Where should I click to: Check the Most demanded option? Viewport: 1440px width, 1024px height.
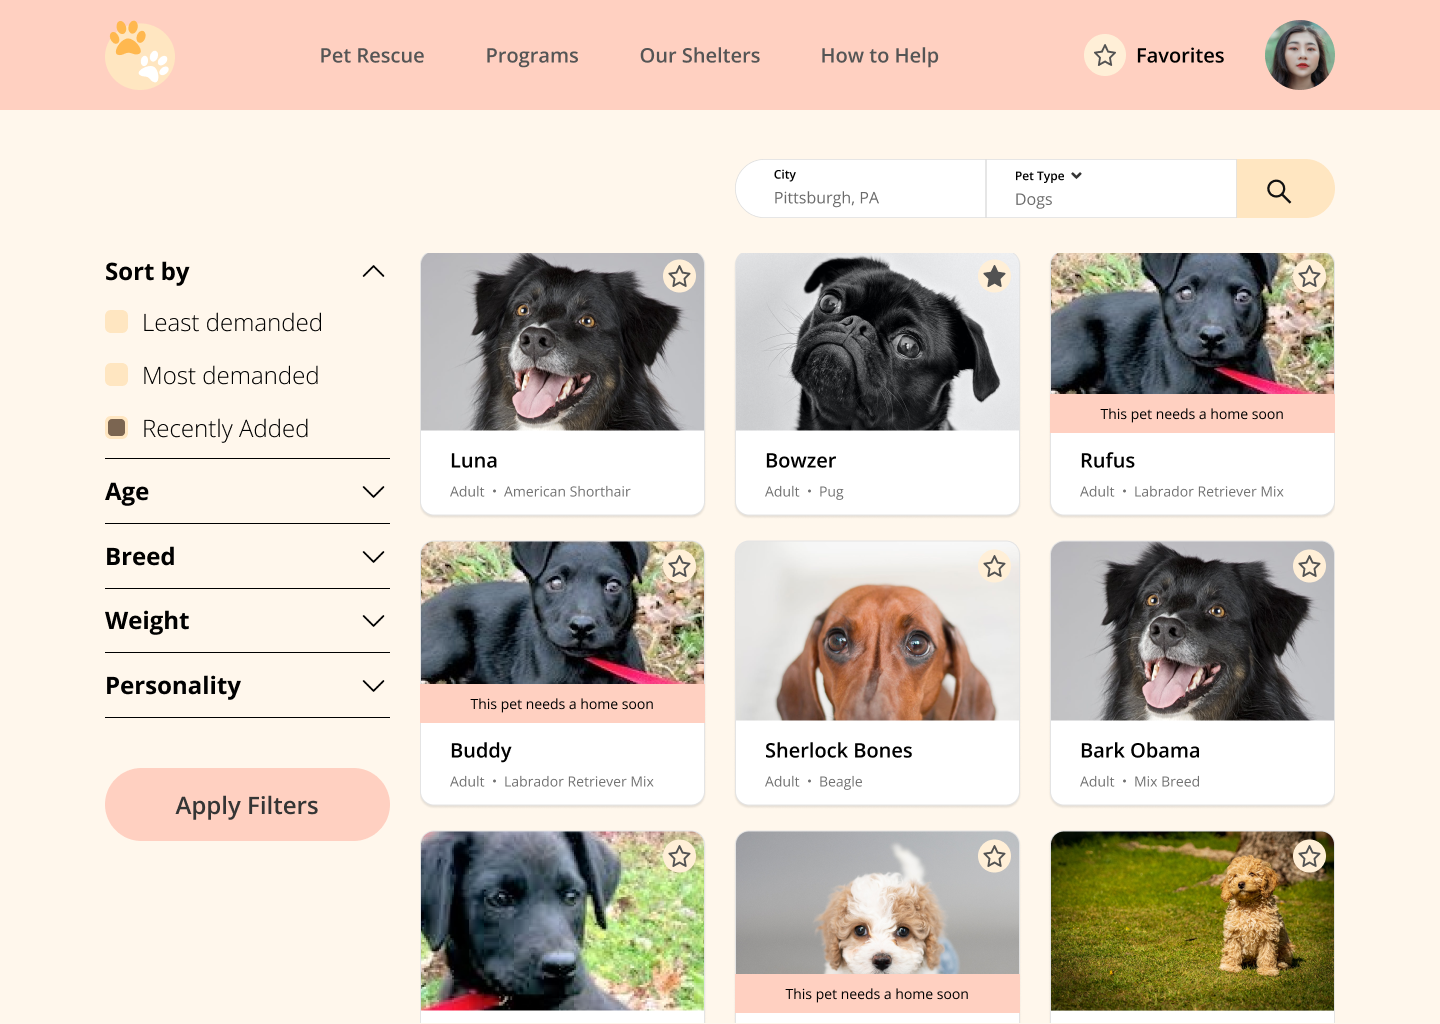117,375
